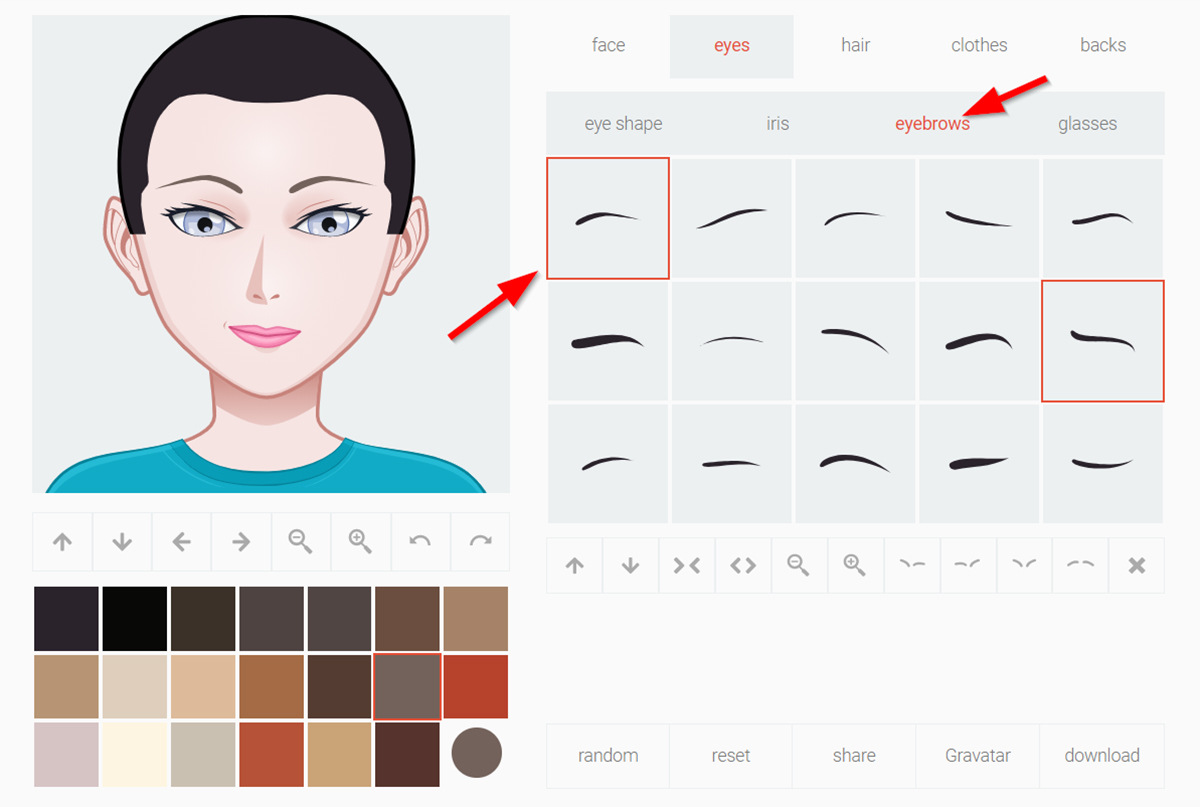Screen dimensions: 1200x807
Task: Click the random button
Action: (x=607, y=755)
